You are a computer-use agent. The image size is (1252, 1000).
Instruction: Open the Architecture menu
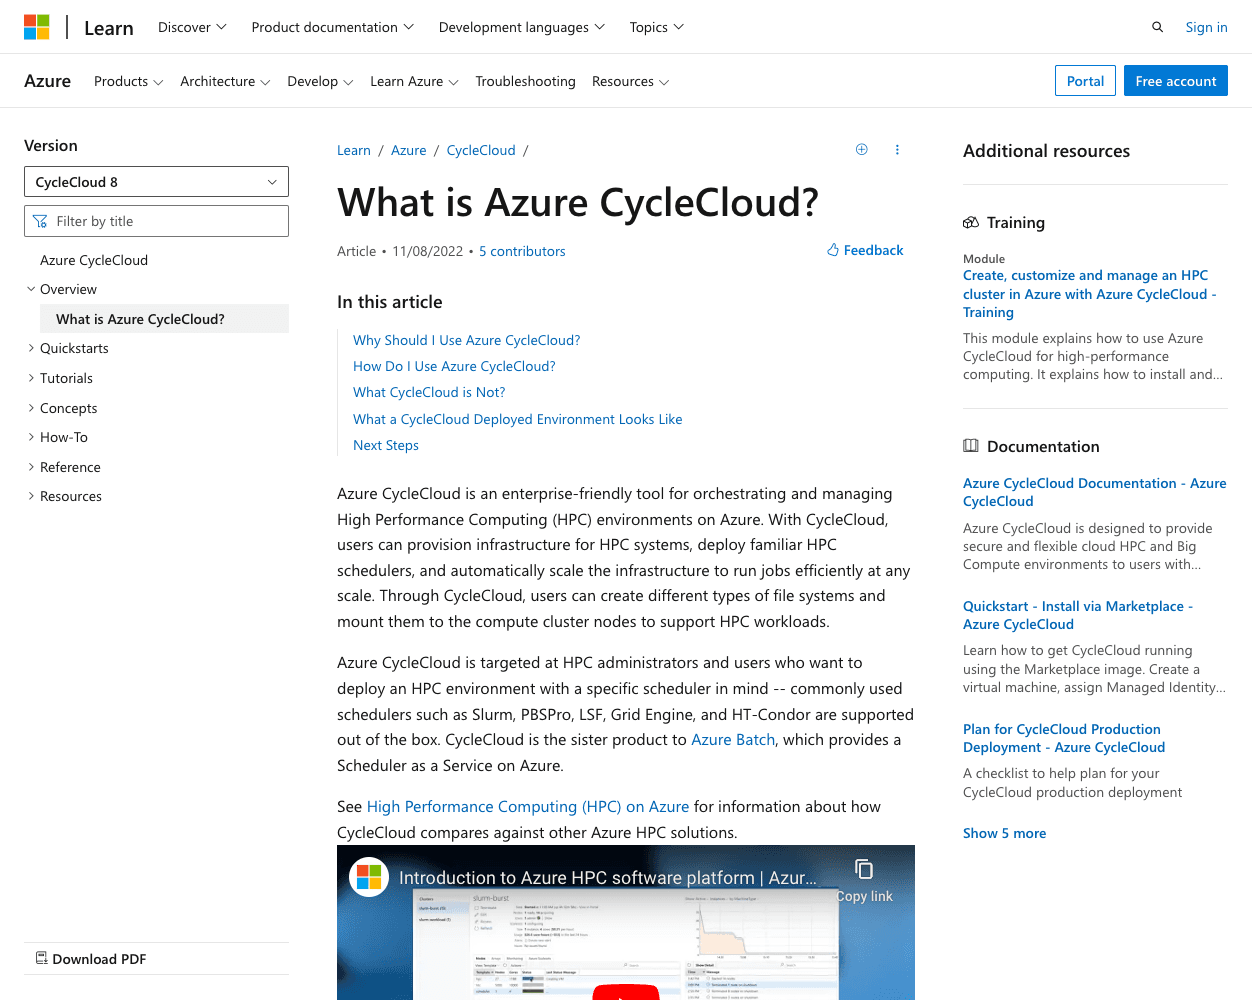coord(225,81)
